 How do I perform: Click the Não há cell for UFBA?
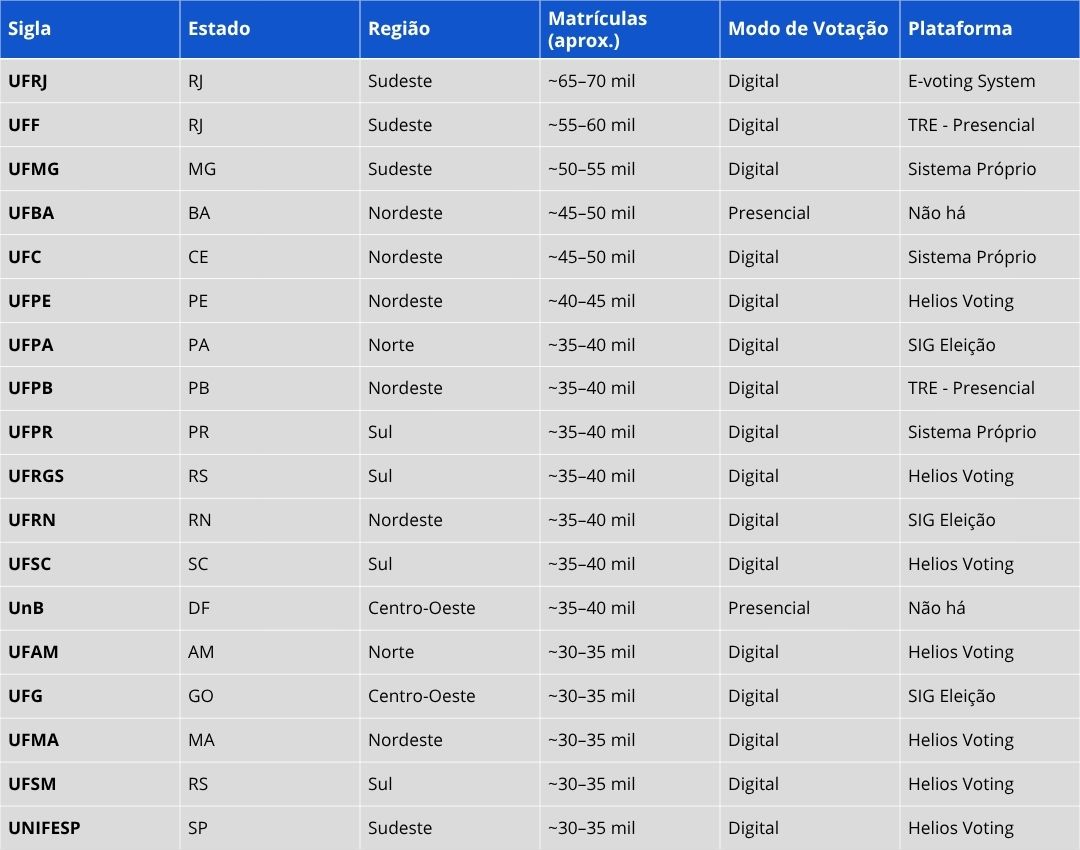click(936, 213)
